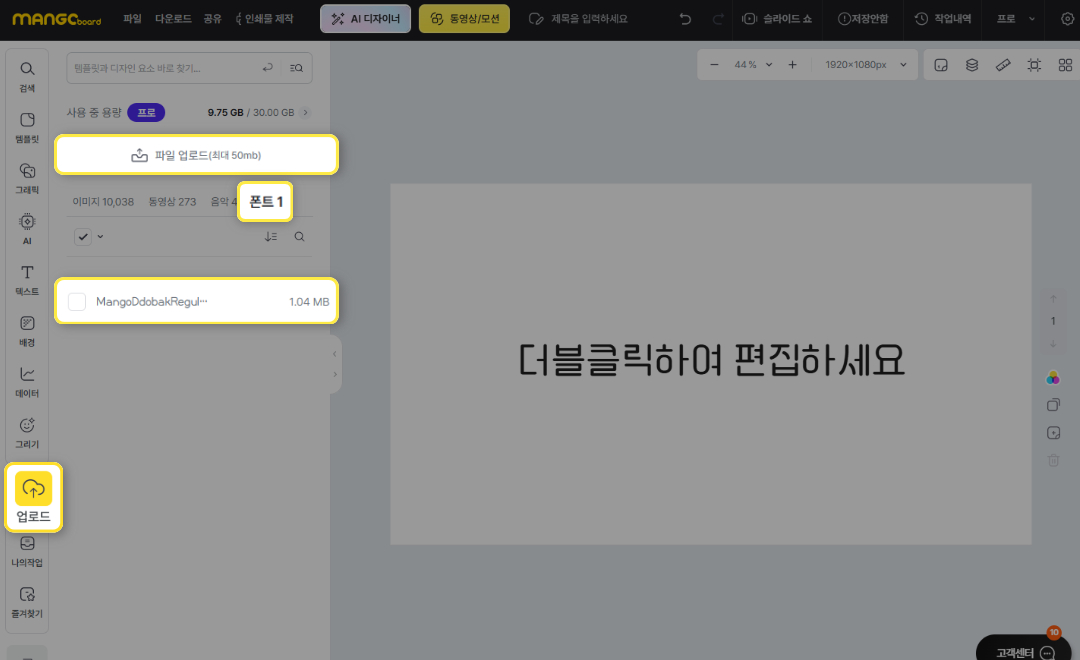The image size is (1080, 660).
Task: Click the sort order icon in the file list
Action: click(271, 237)
